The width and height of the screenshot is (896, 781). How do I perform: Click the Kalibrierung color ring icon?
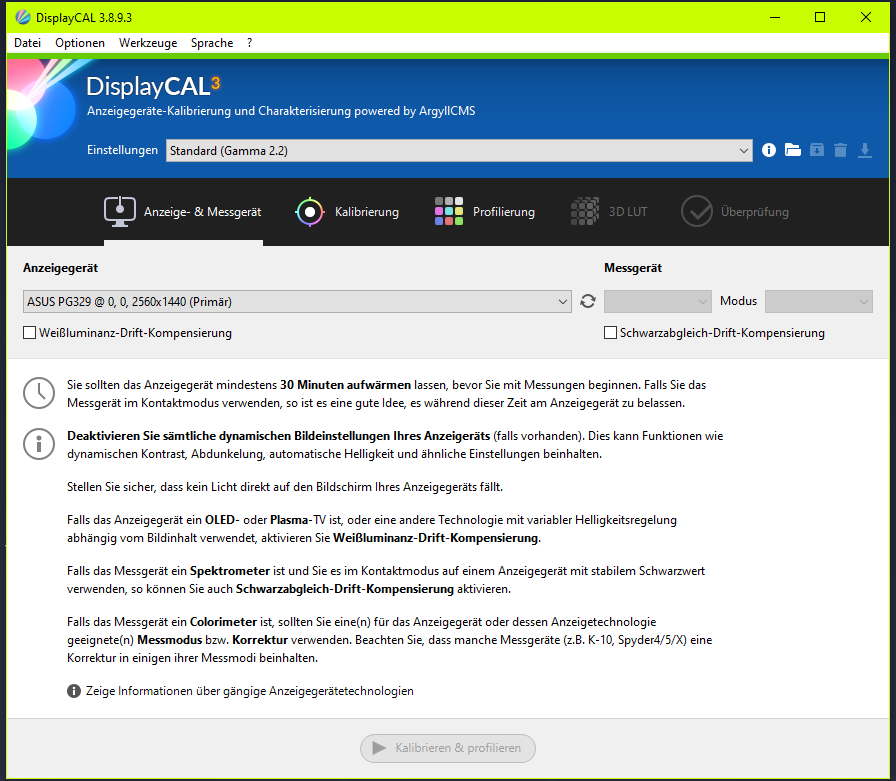310,212
